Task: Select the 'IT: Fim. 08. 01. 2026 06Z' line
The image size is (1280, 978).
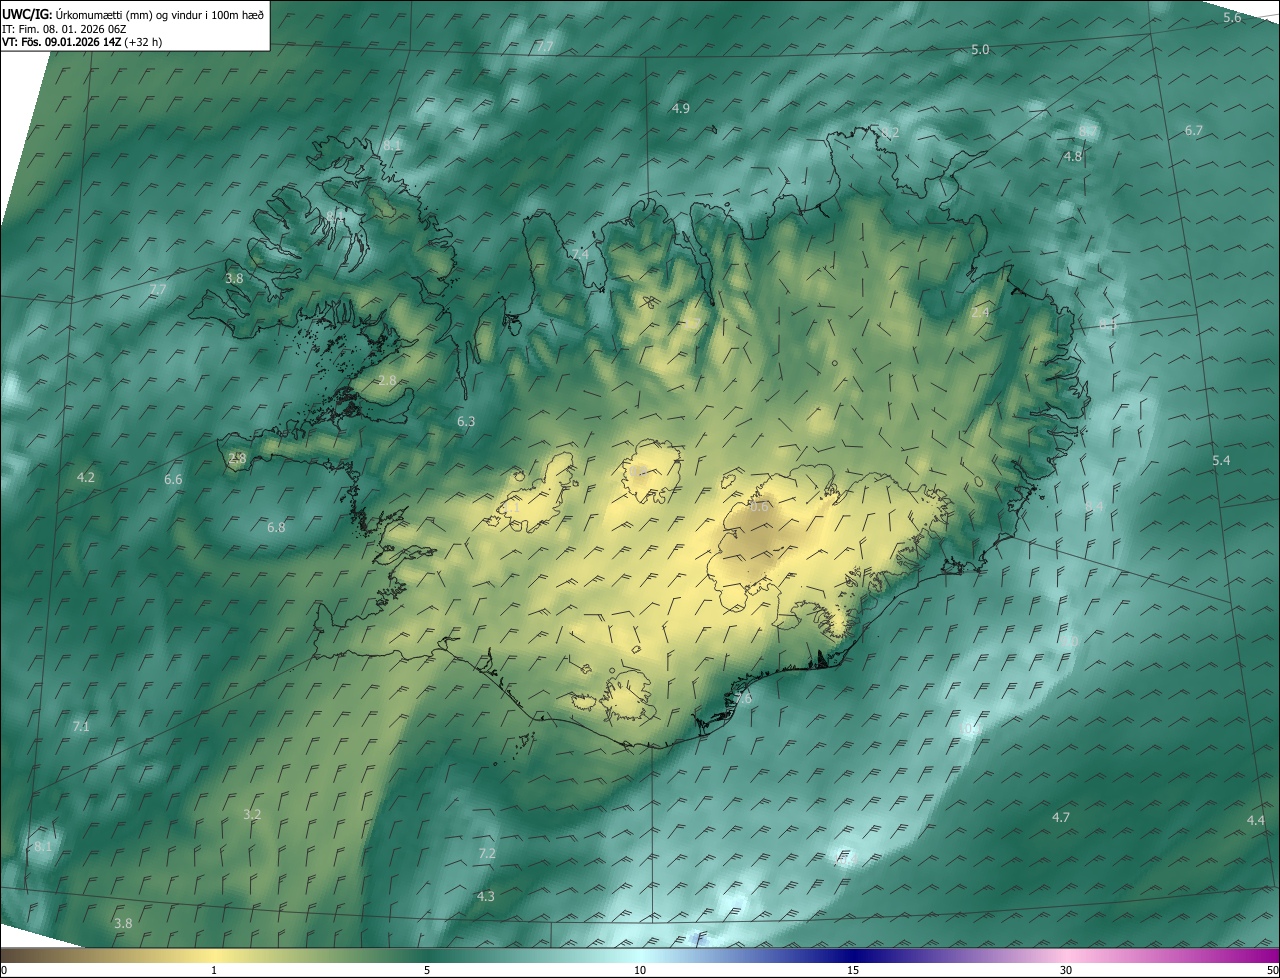Action: click(63, 29)
